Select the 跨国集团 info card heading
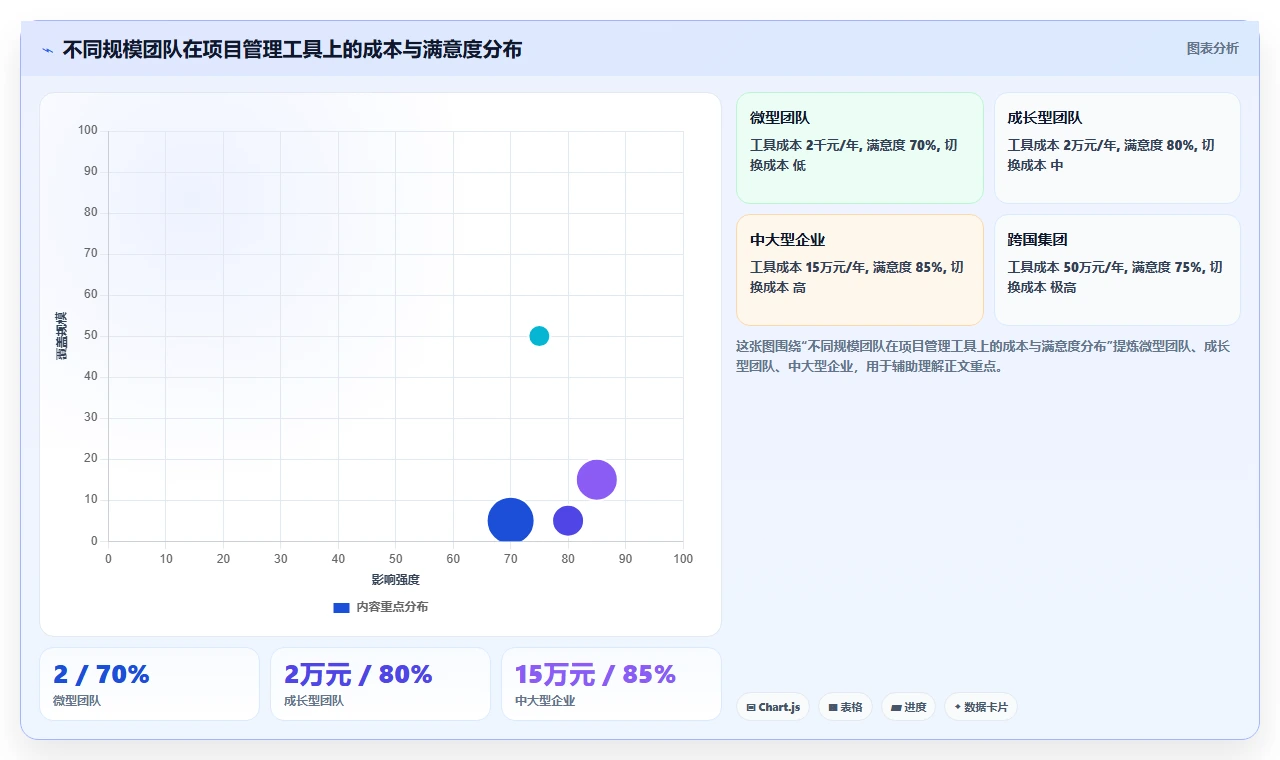1280x760 pixels. (1037, 240)
